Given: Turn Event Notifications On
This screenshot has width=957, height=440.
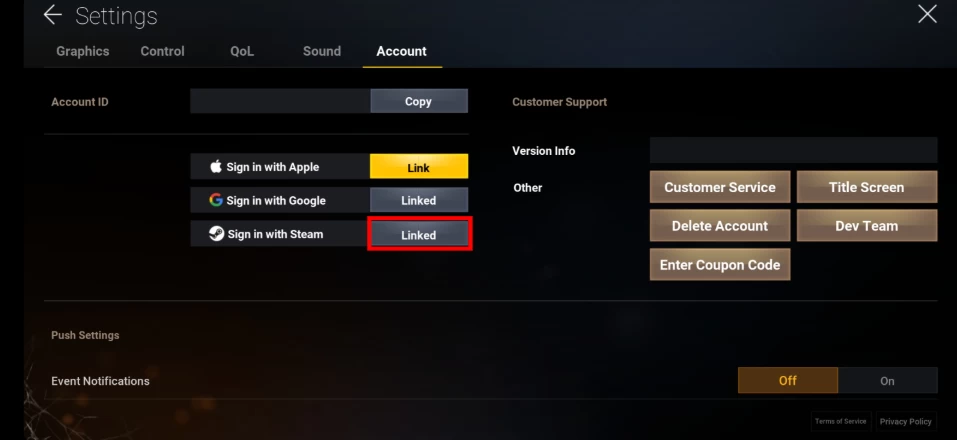Looking at the screenshot, I should pos(887,380).
